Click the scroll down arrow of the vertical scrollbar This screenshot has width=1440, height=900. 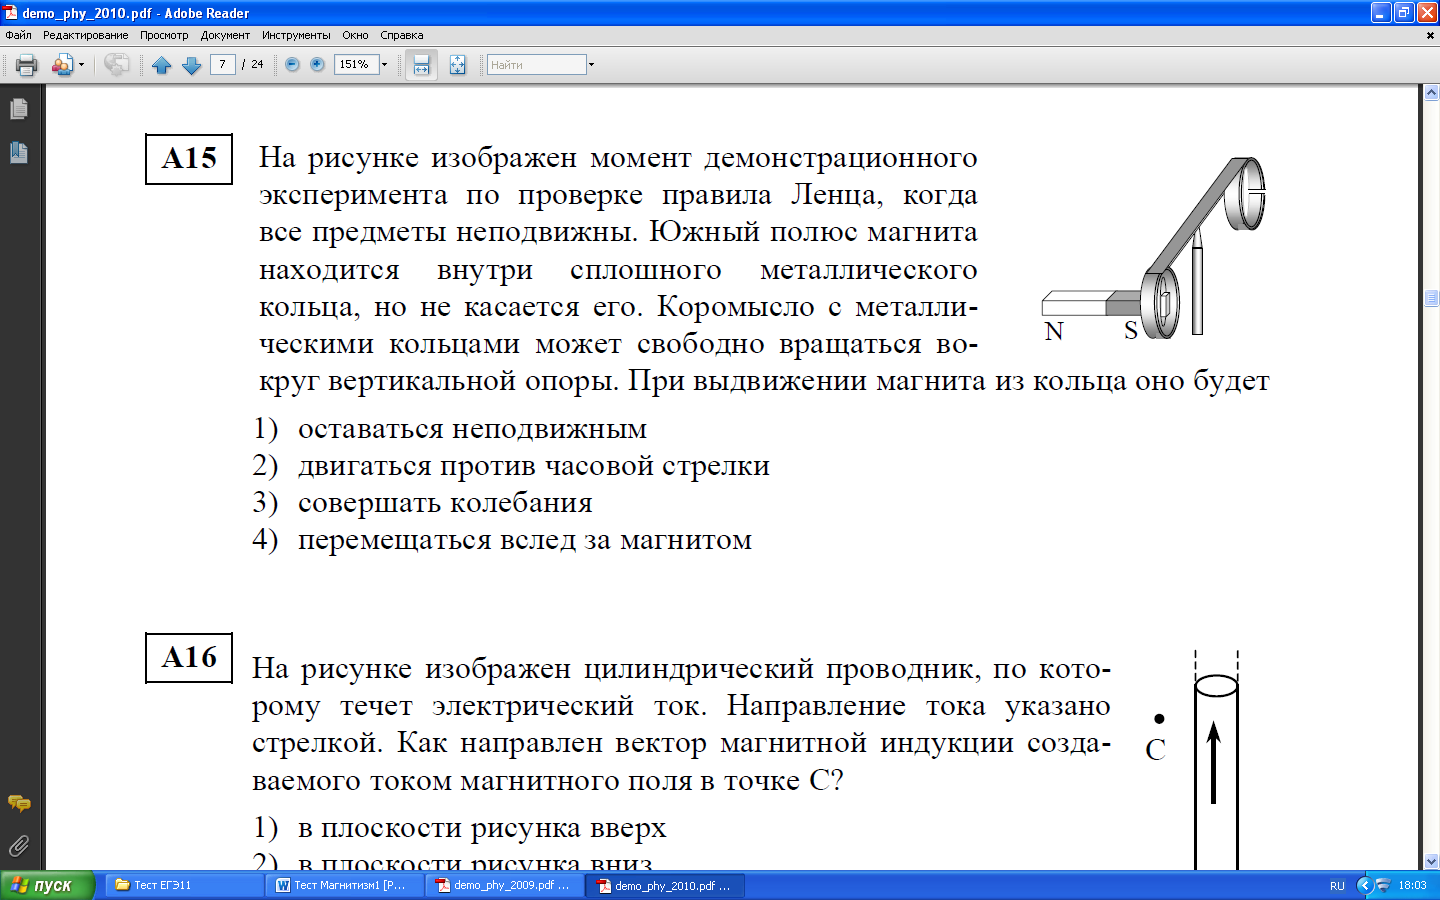click(x=1431, y=862)
